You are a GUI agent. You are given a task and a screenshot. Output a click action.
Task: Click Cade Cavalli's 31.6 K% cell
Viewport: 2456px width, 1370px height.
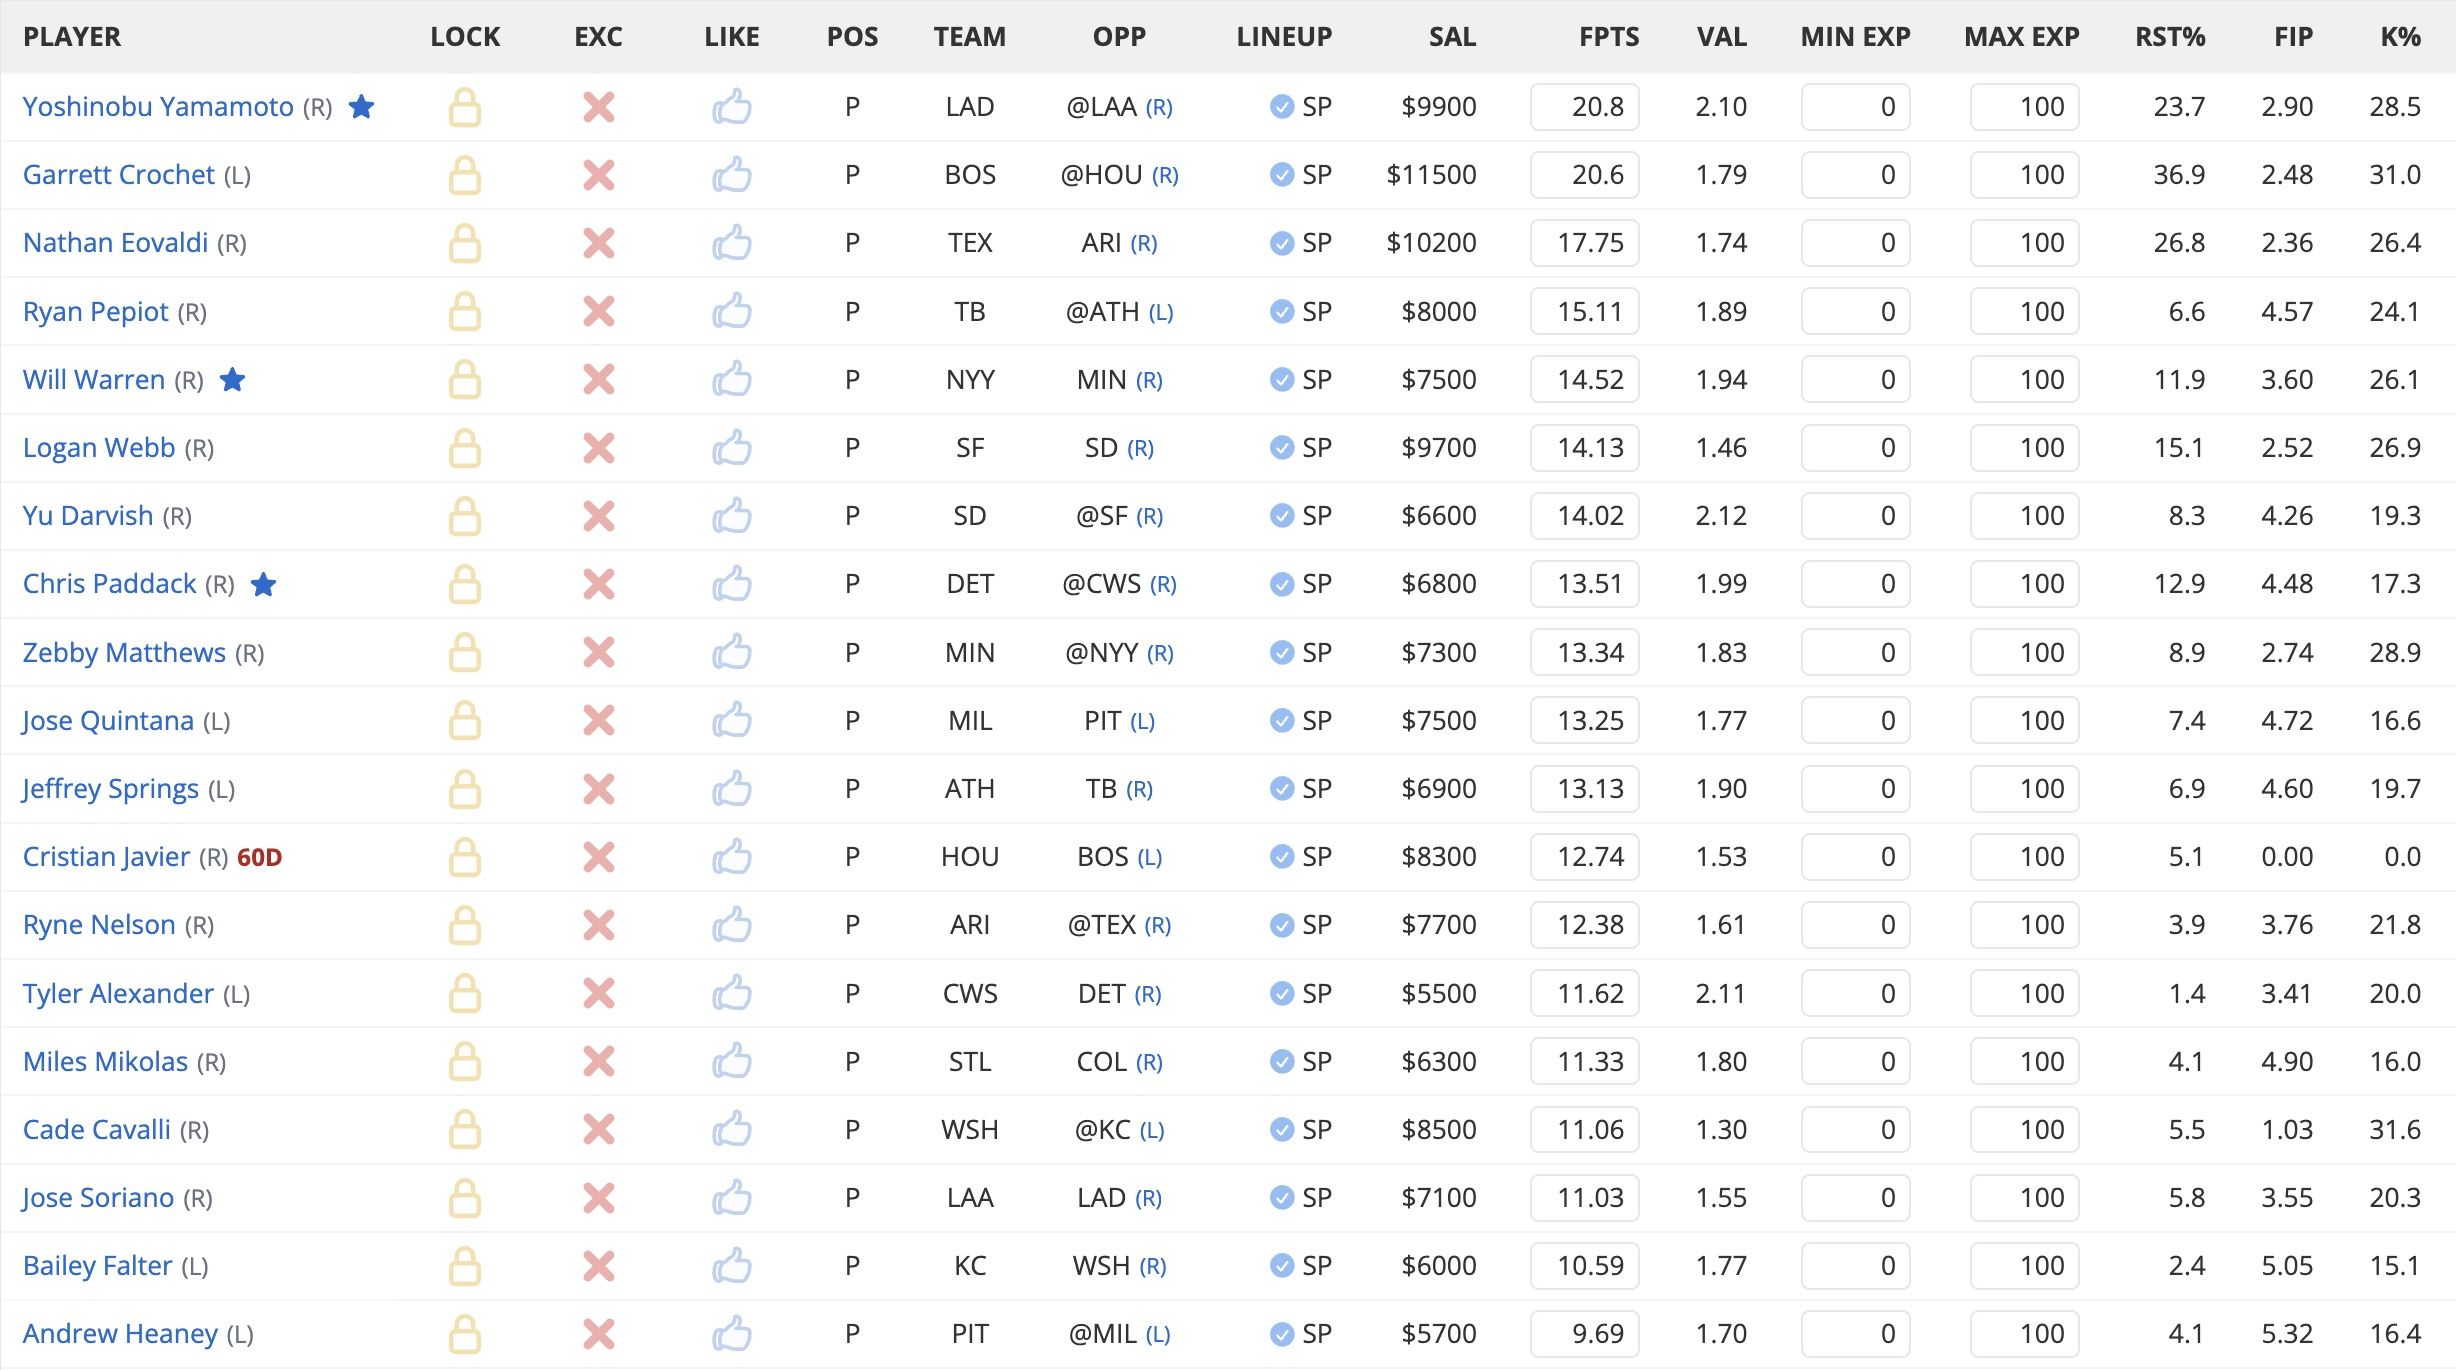point(2395,1130)
